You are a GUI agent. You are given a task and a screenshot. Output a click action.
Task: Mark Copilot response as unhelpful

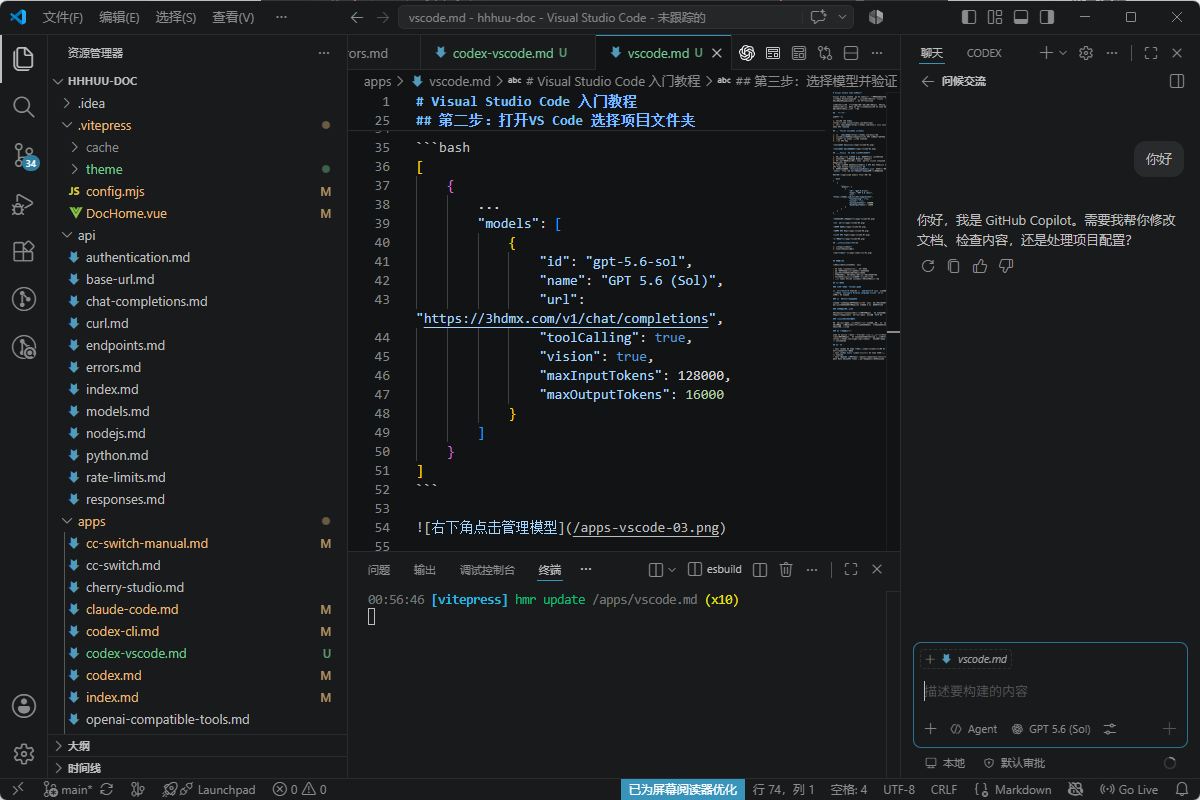1006,266
